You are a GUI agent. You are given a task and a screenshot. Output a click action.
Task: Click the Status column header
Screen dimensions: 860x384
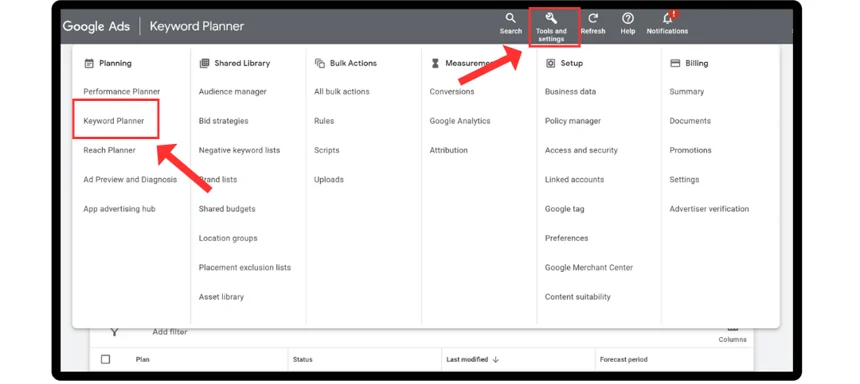(x=302, y=359)
